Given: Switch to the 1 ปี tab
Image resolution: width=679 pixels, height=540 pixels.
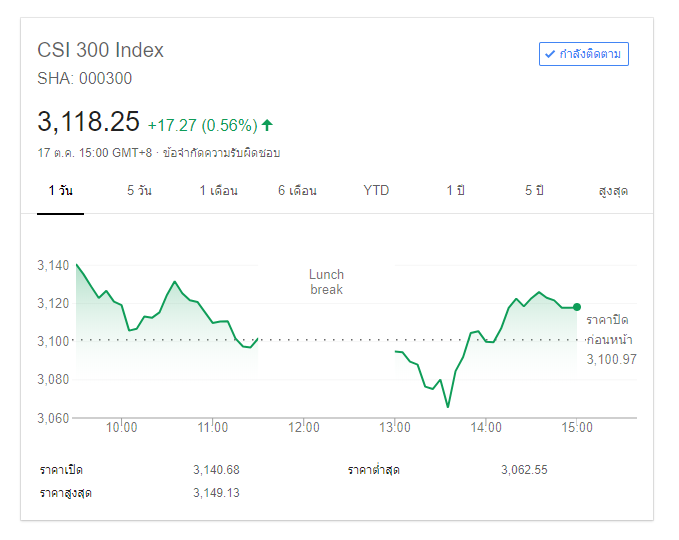Looking at the screenshot, I should click(x=455, y=190).
